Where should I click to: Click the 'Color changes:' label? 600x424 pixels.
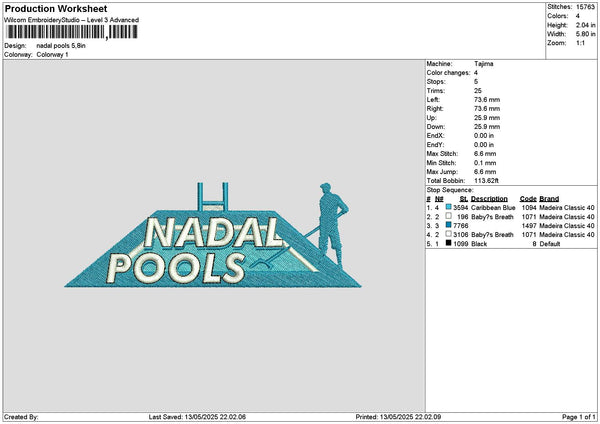point(448,73)
